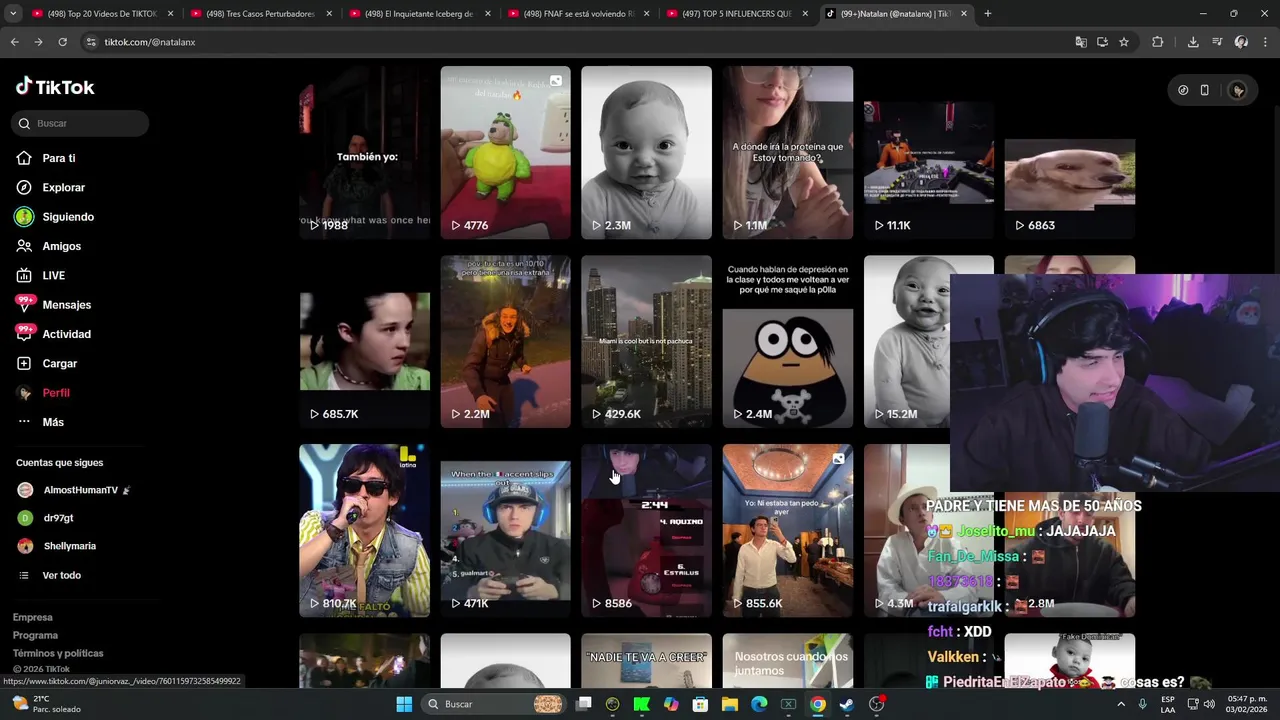
Task: Click the translate page icon
Action: 1081,42
